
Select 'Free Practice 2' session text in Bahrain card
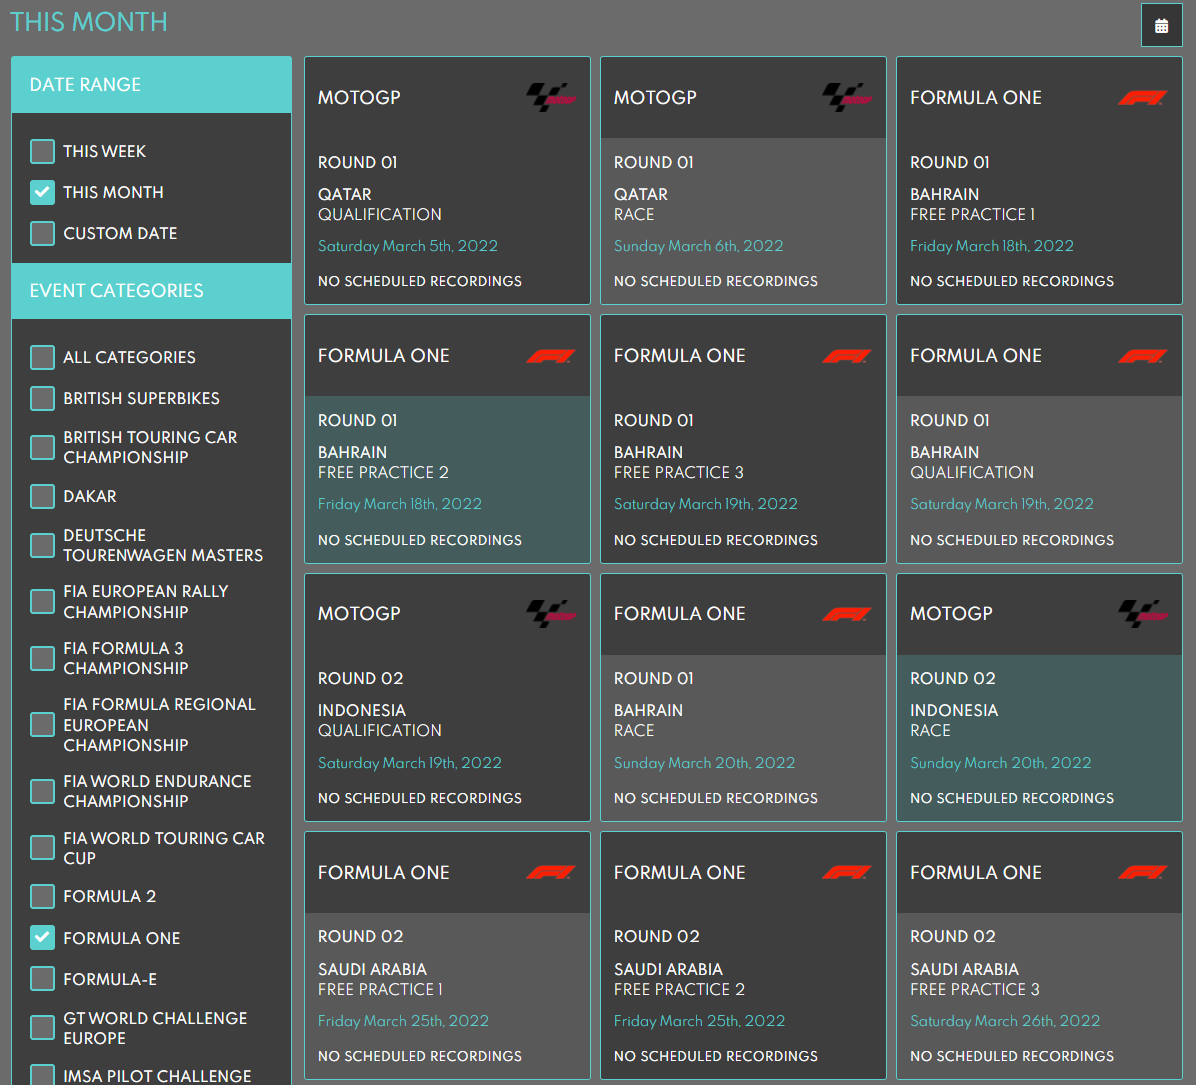click(x=383, y=472)
